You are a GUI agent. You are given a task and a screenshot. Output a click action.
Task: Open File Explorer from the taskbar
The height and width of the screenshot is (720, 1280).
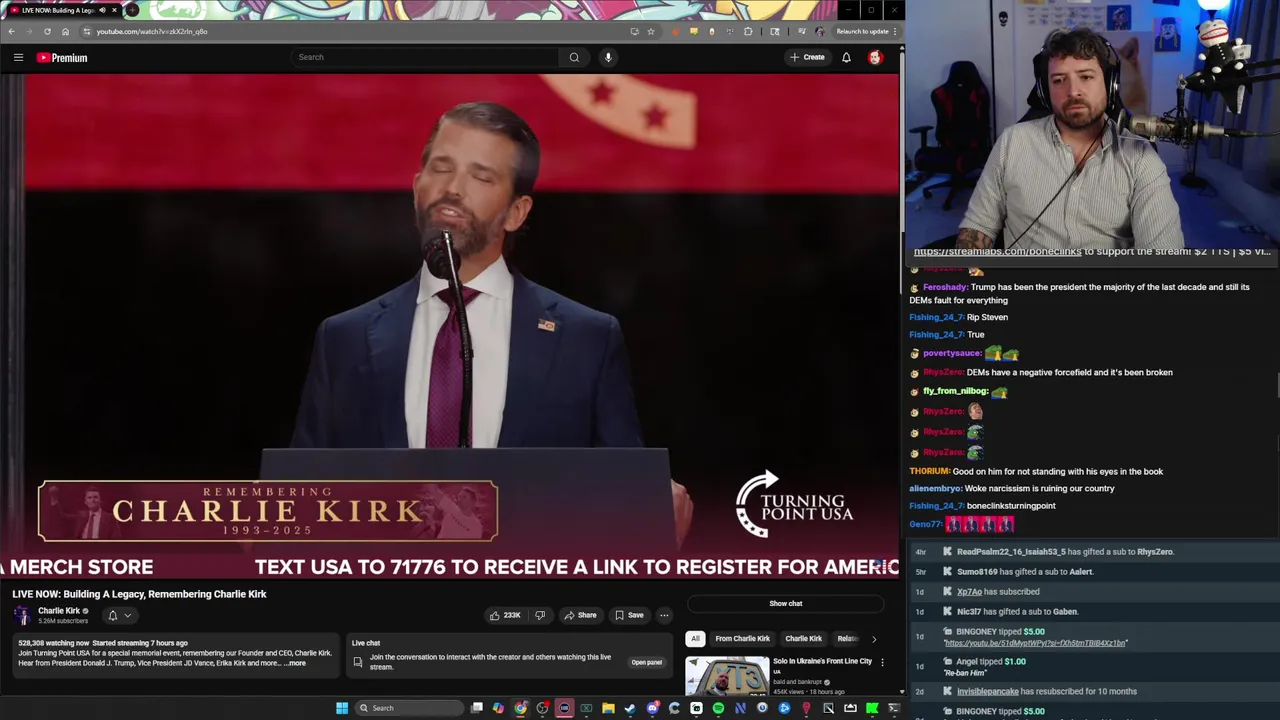coord(608,708)
